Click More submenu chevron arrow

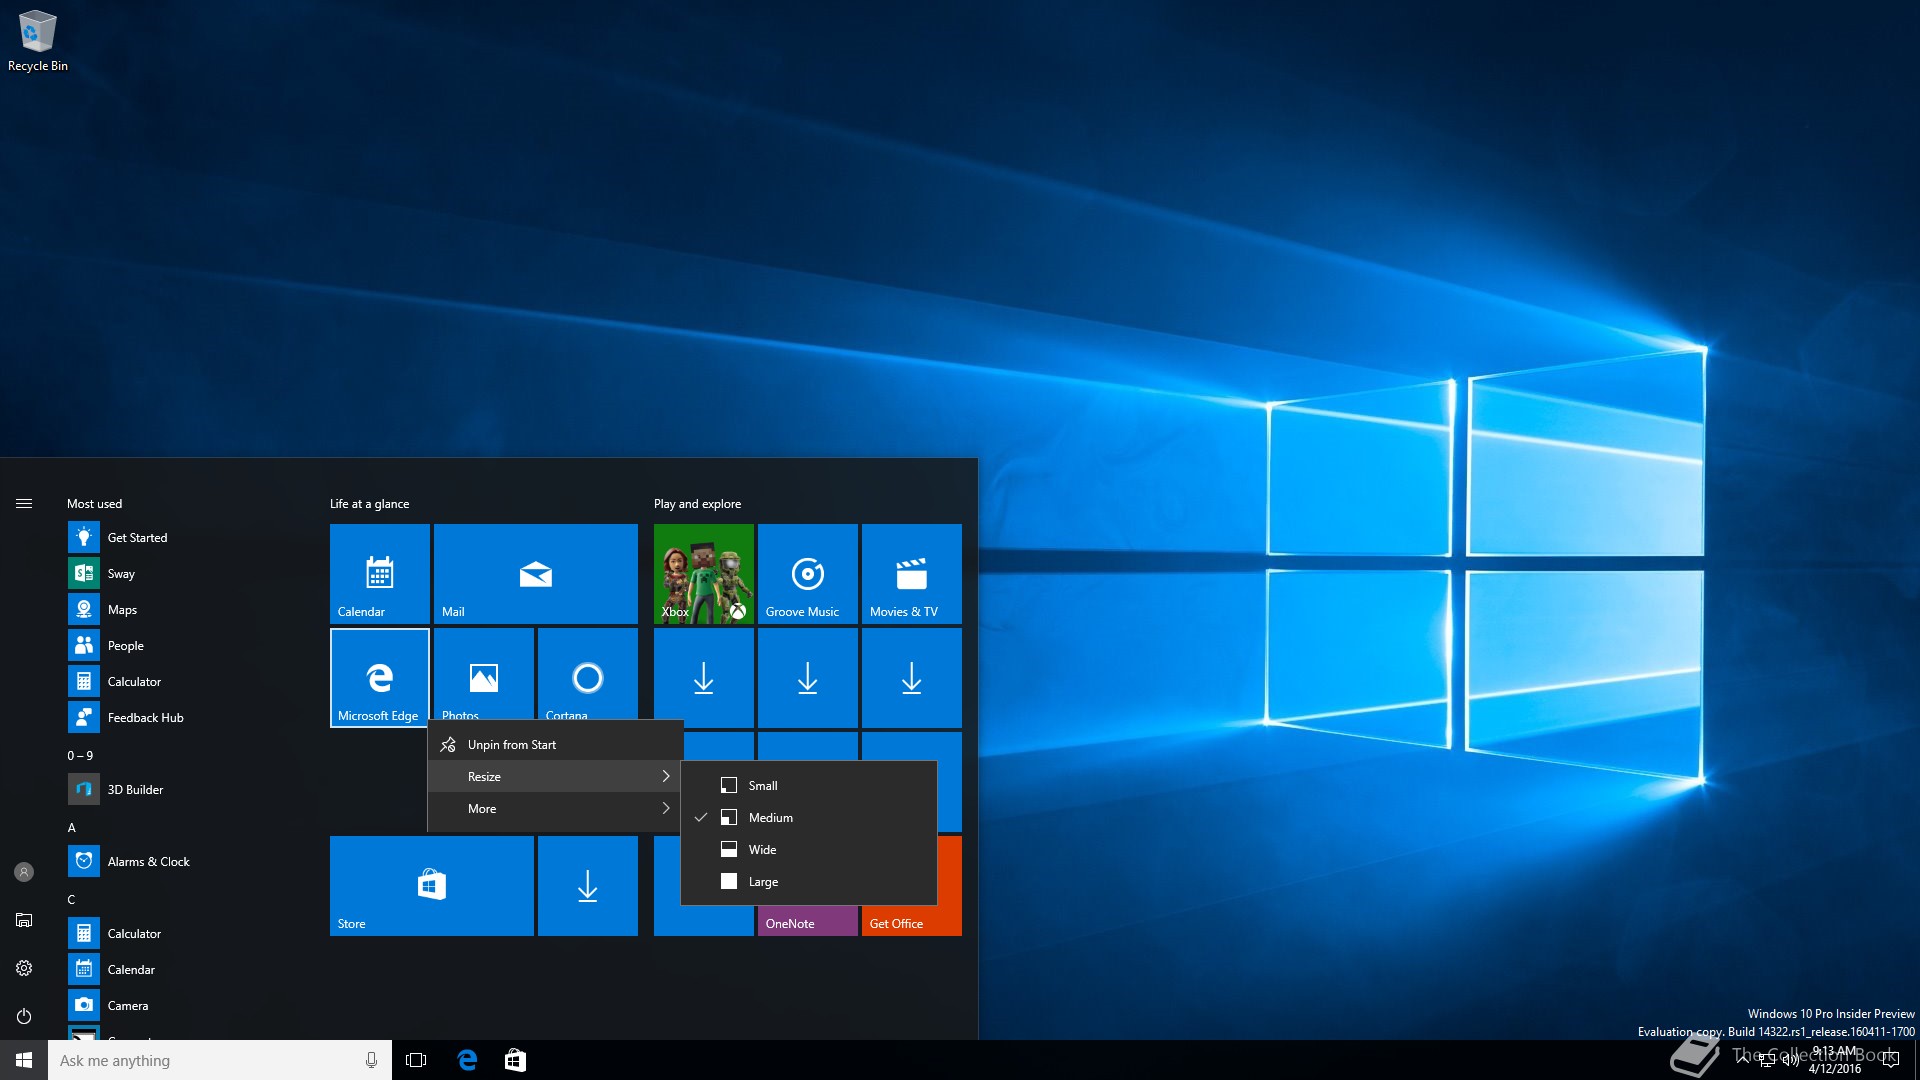(666, 809)
